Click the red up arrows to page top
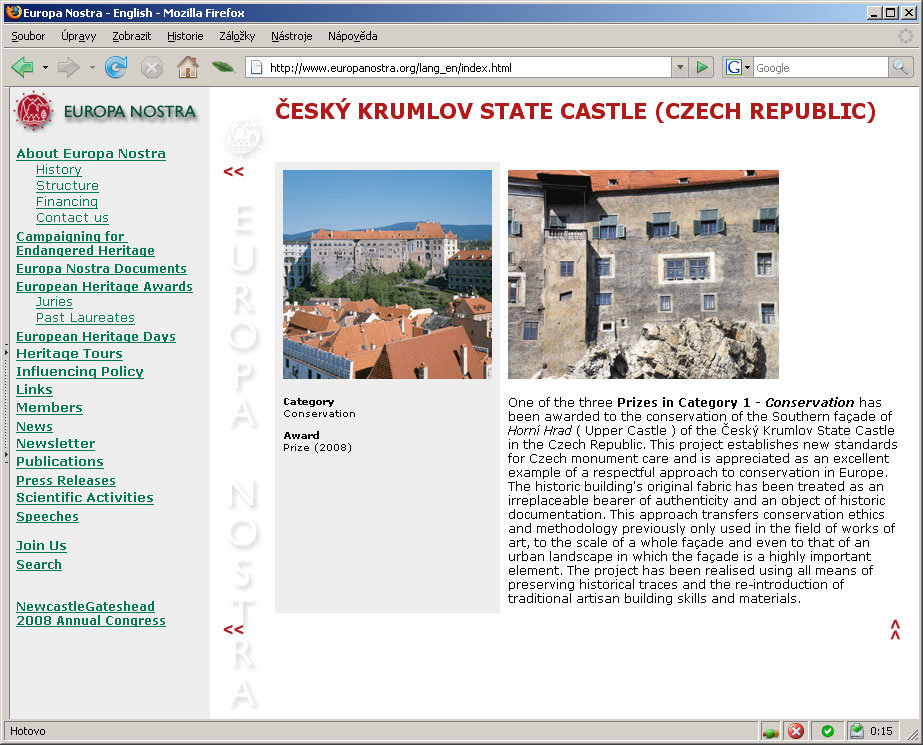Image resolution: width=923 pixels, height=745 pixels. tap(895, 629)
